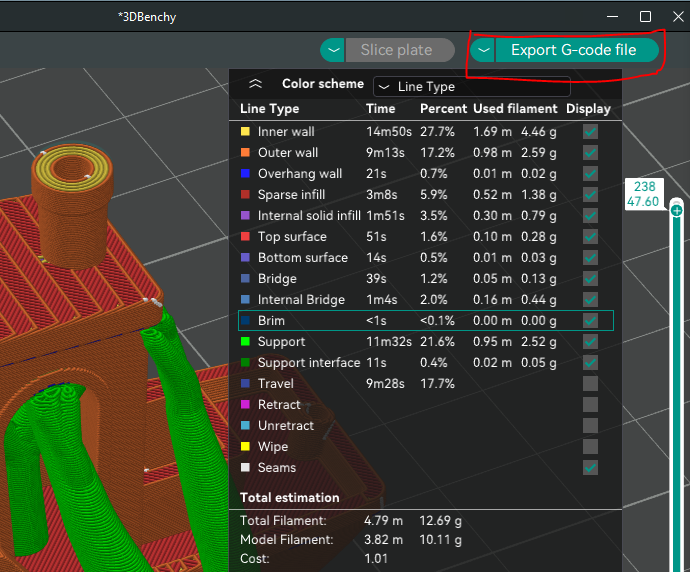Toggle Inner wall display checkbox
Viewport: 690px width, 572px height.
pos(590,132)
